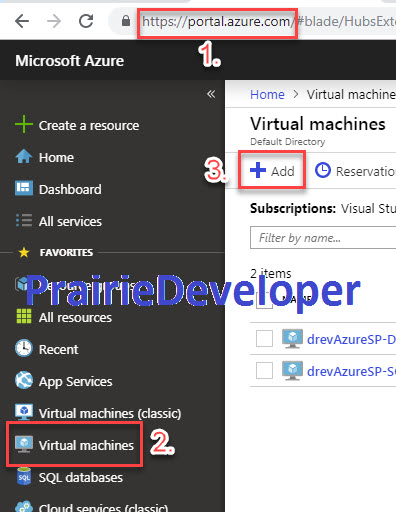Click the '2 items' count text
This screenshot has height=512, width=396.
click(x=271, y=273)
